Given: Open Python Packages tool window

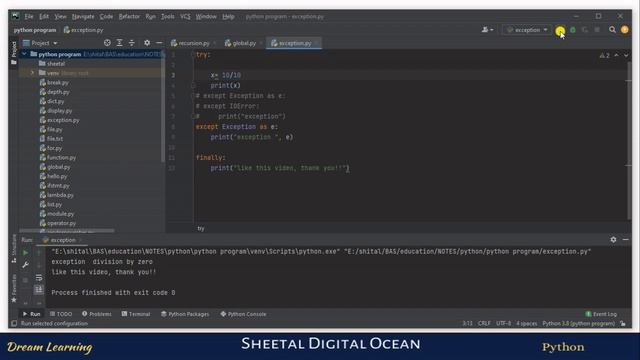Looking at the screenshot, I should pos(185,314).
